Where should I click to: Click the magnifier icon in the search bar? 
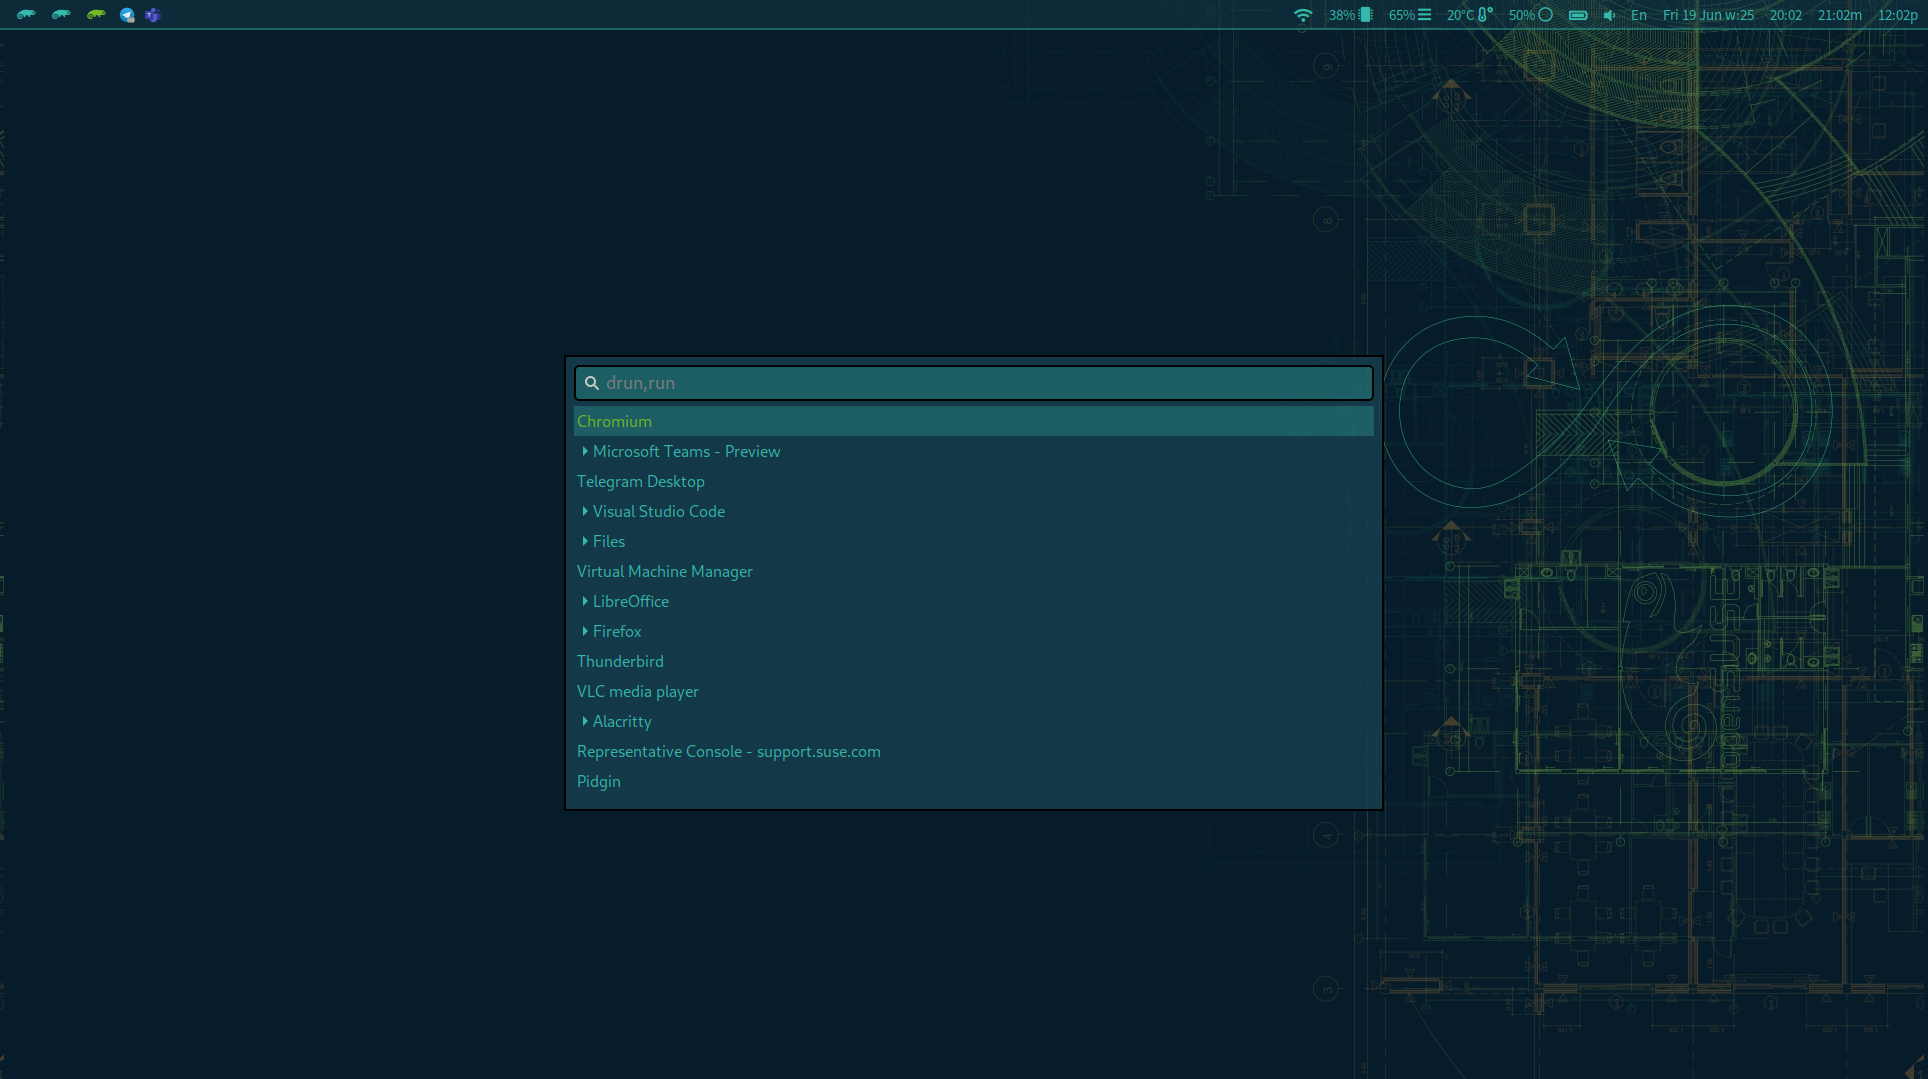(x=592, y=383)
